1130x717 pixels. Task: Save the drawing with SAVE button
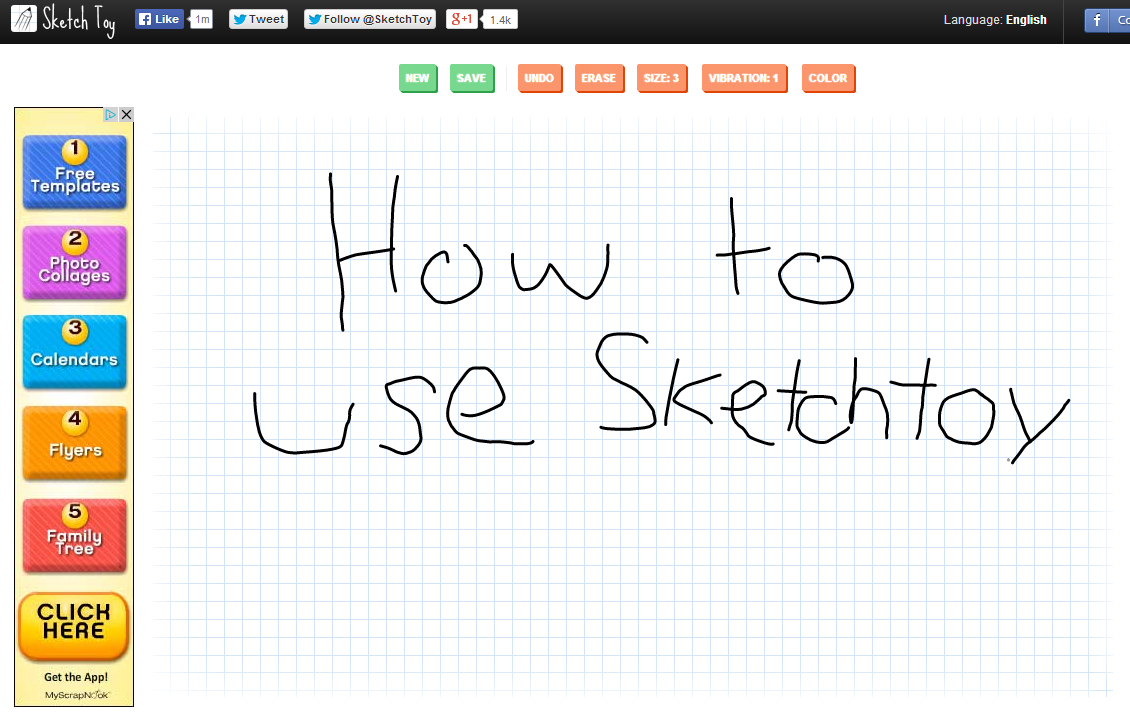471,78
